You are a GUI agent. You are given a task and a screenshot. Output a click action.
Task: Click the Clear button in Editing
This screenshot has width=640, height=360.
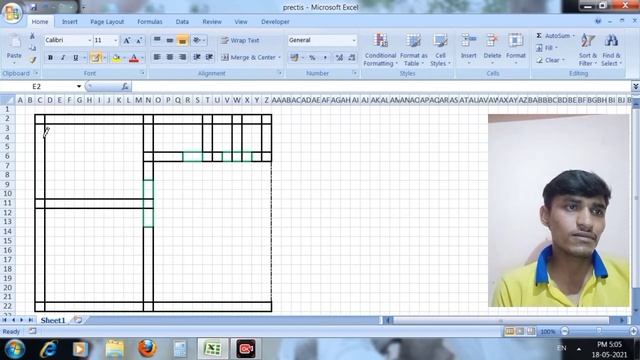click(x=551, y=60)
